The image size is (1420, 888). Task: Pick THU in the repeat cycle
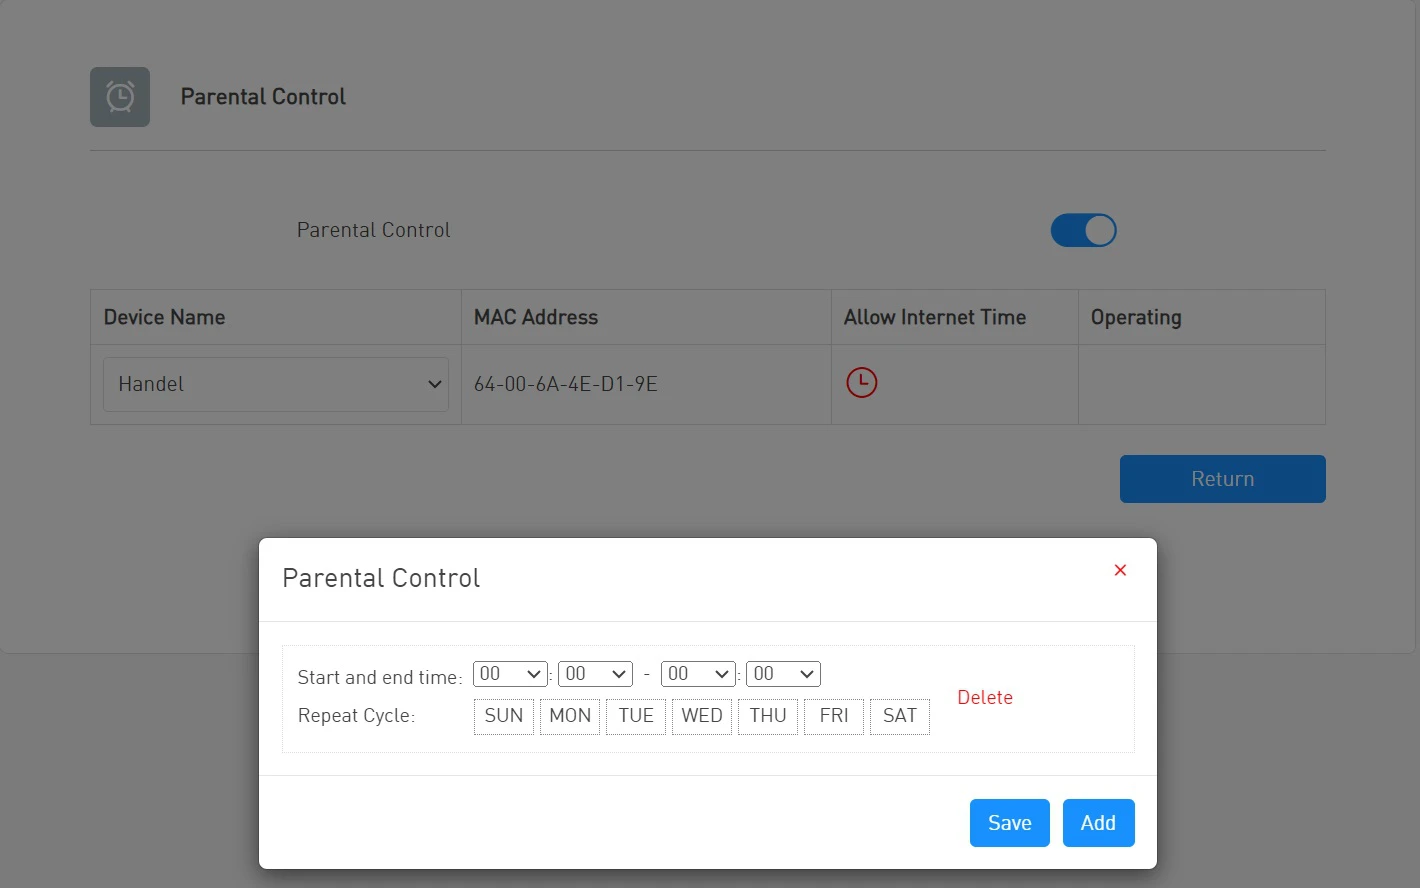click(768, 716)
